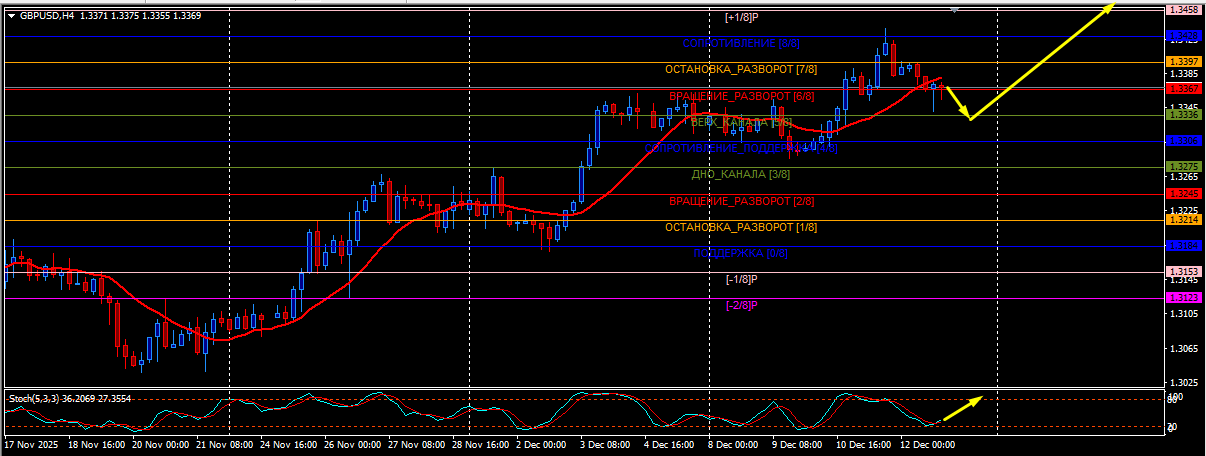Click the 1.3025 price scale value
This screenshot has height=456, width=1206.
tap(1183, 383)
